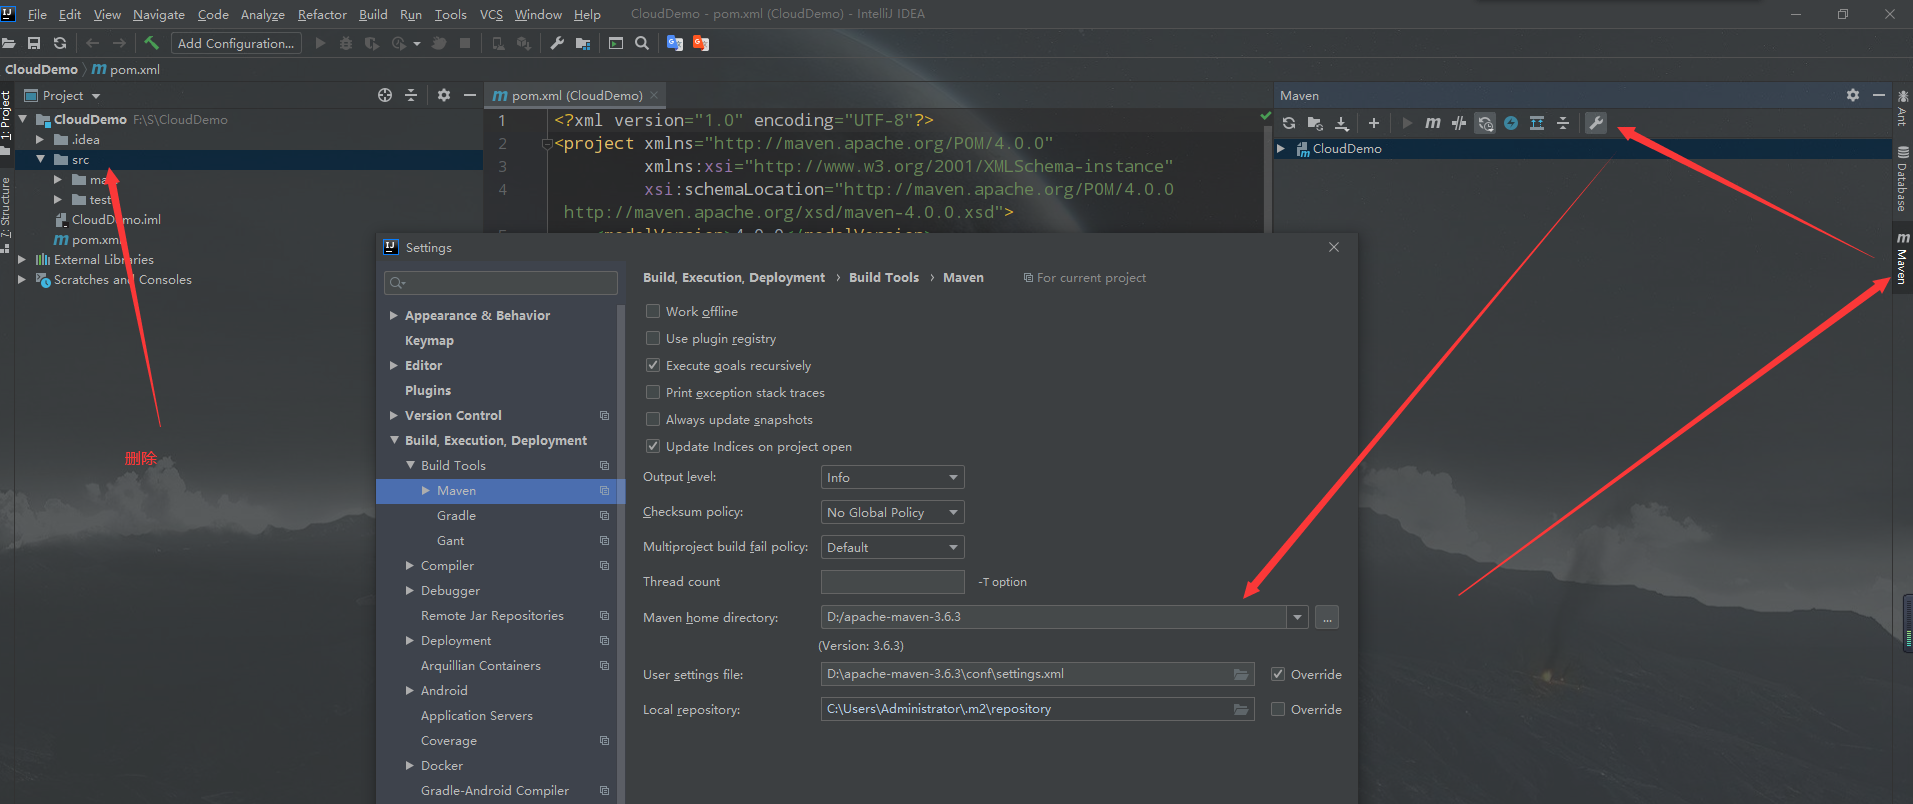Click the green Build Project hammer icon
The height and width of the screenshot is (804, 1913).
point(151,43)
